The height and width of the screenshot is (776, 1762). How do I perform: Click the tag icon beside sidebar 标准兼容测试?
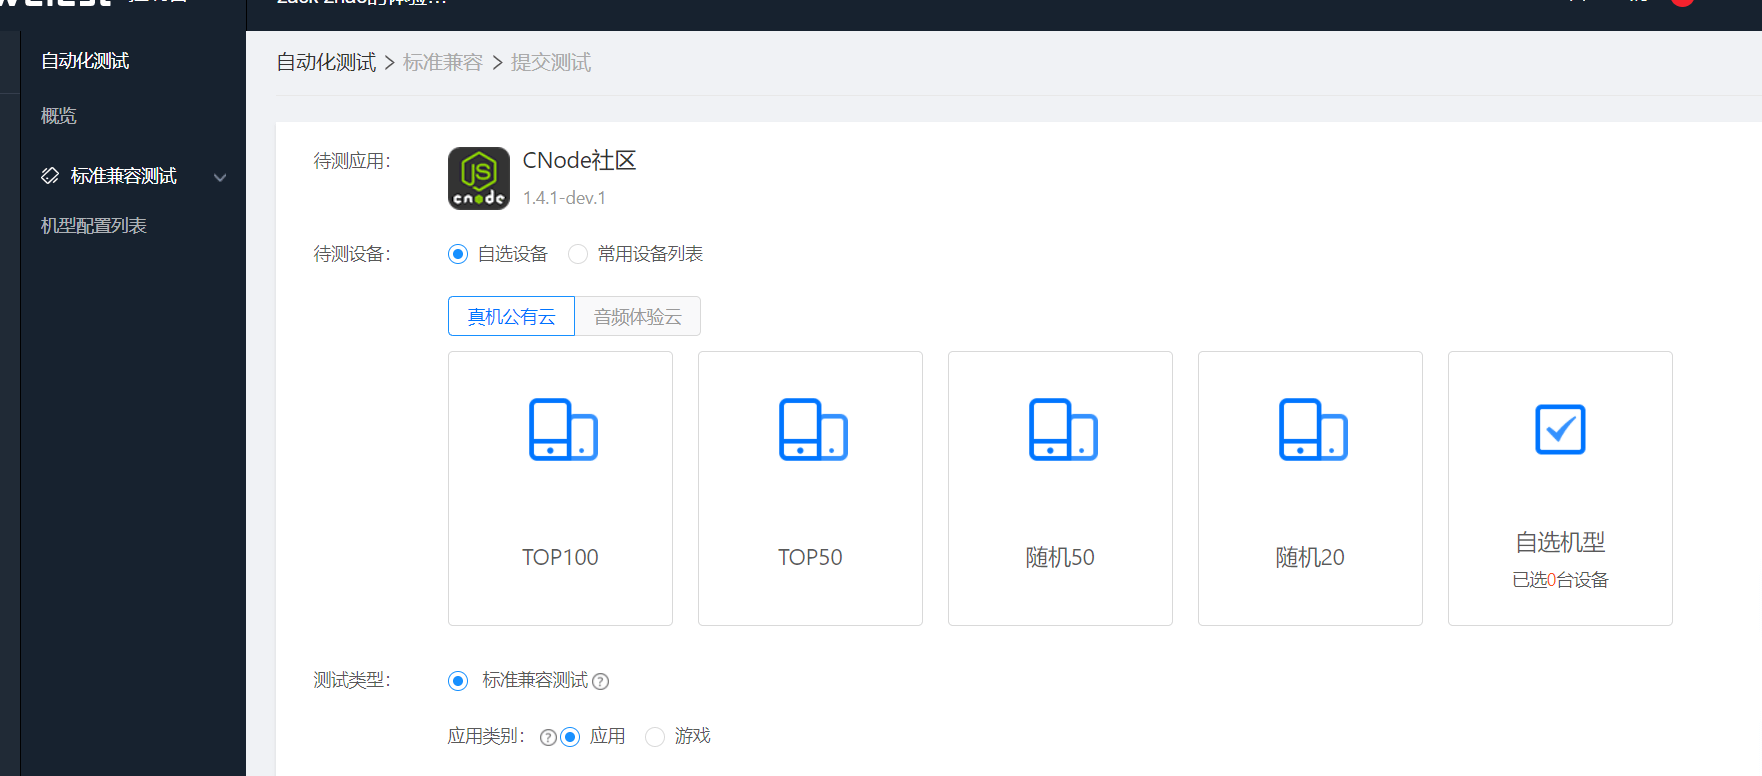pyautogui.click(x=50, y=176)
